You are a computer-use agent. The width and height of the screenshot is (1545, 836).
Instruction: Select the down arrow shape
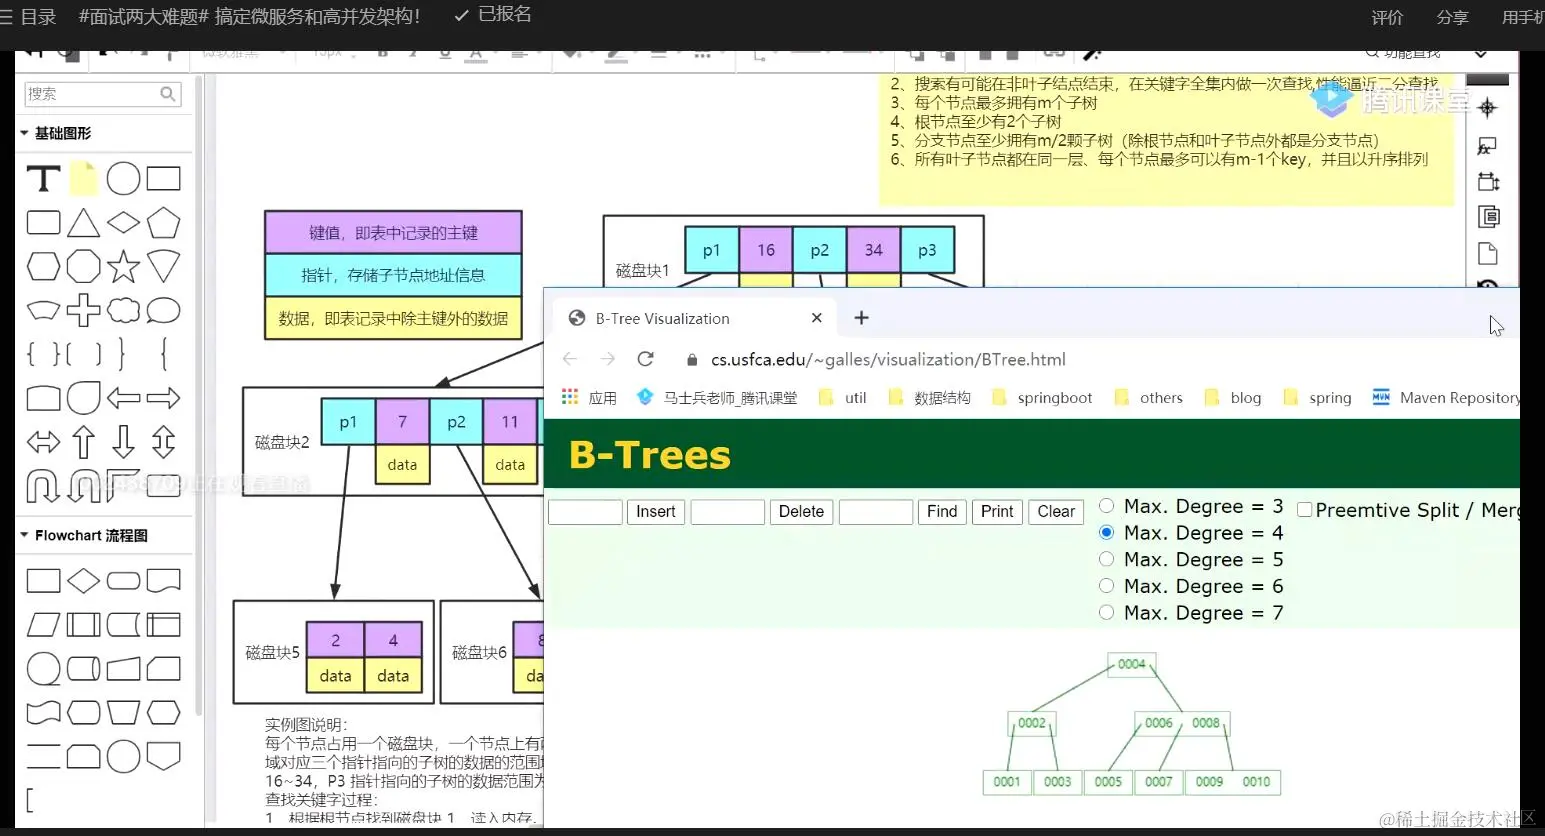pyautogui.click(x=123, y=442)
